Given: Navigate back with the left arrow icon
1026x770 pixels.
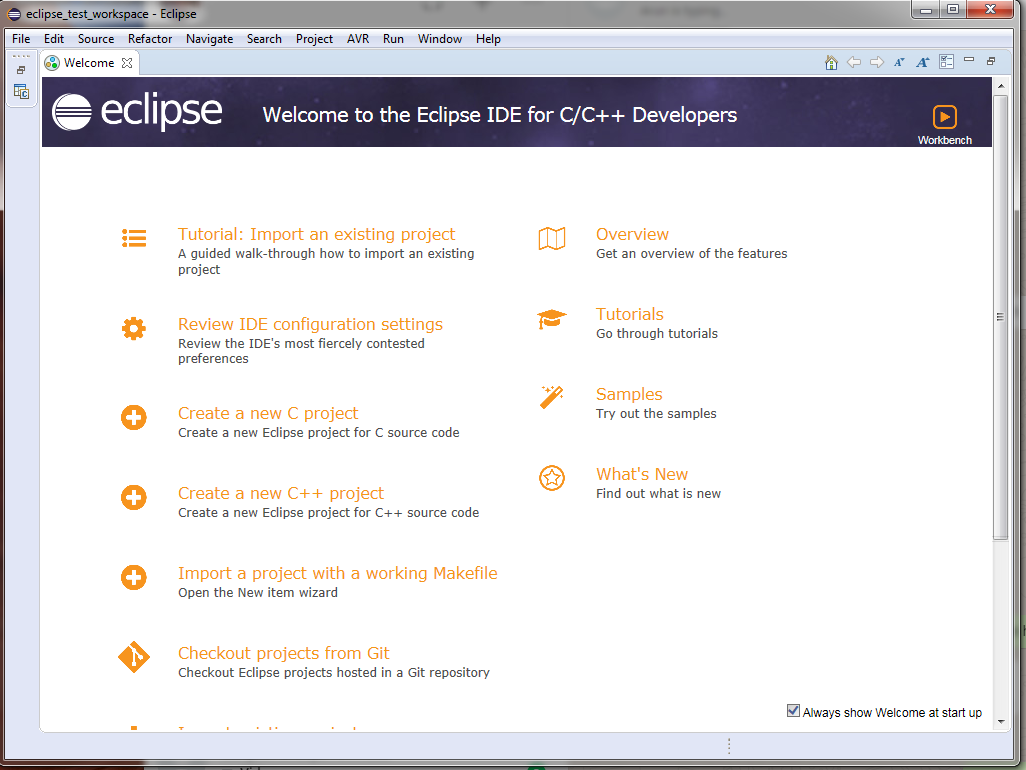Looking at the screenshot, I should pos(854,62).
